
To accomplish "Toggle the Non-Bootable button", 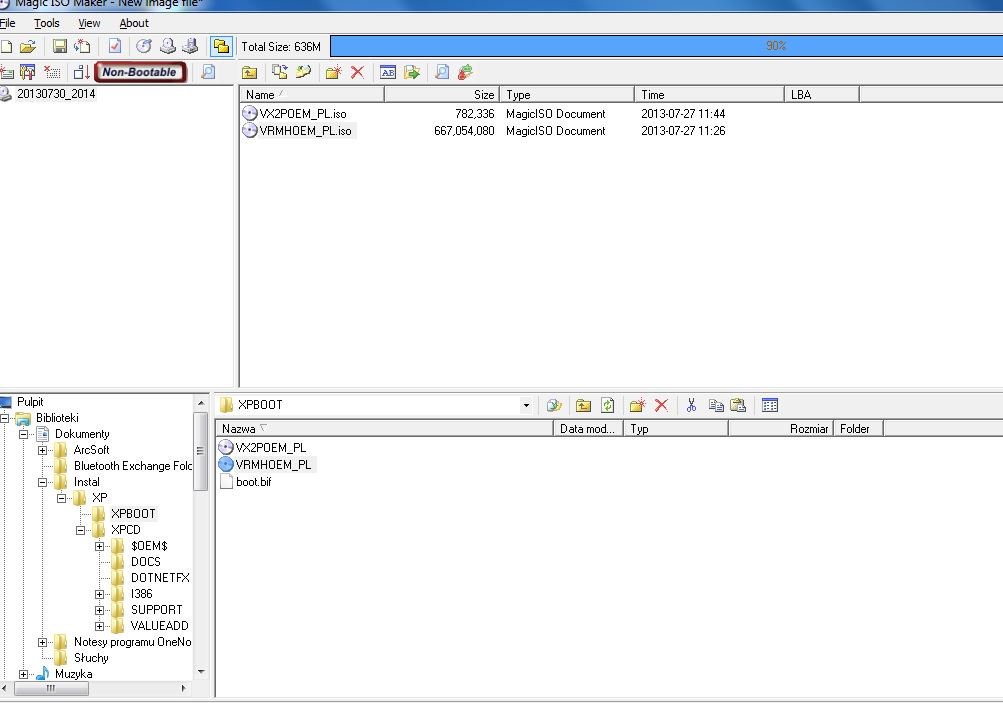I will pos(140,72).
